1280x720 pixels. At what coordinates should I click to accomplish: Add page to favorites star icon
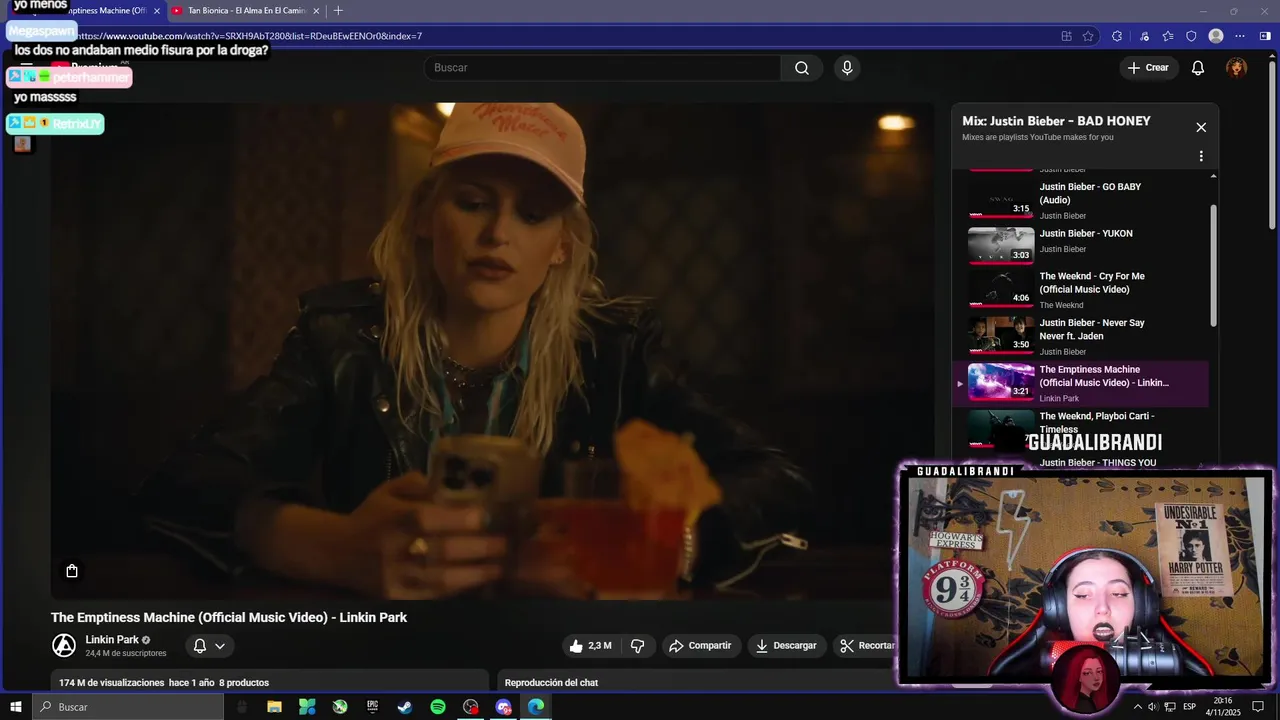1088,36
